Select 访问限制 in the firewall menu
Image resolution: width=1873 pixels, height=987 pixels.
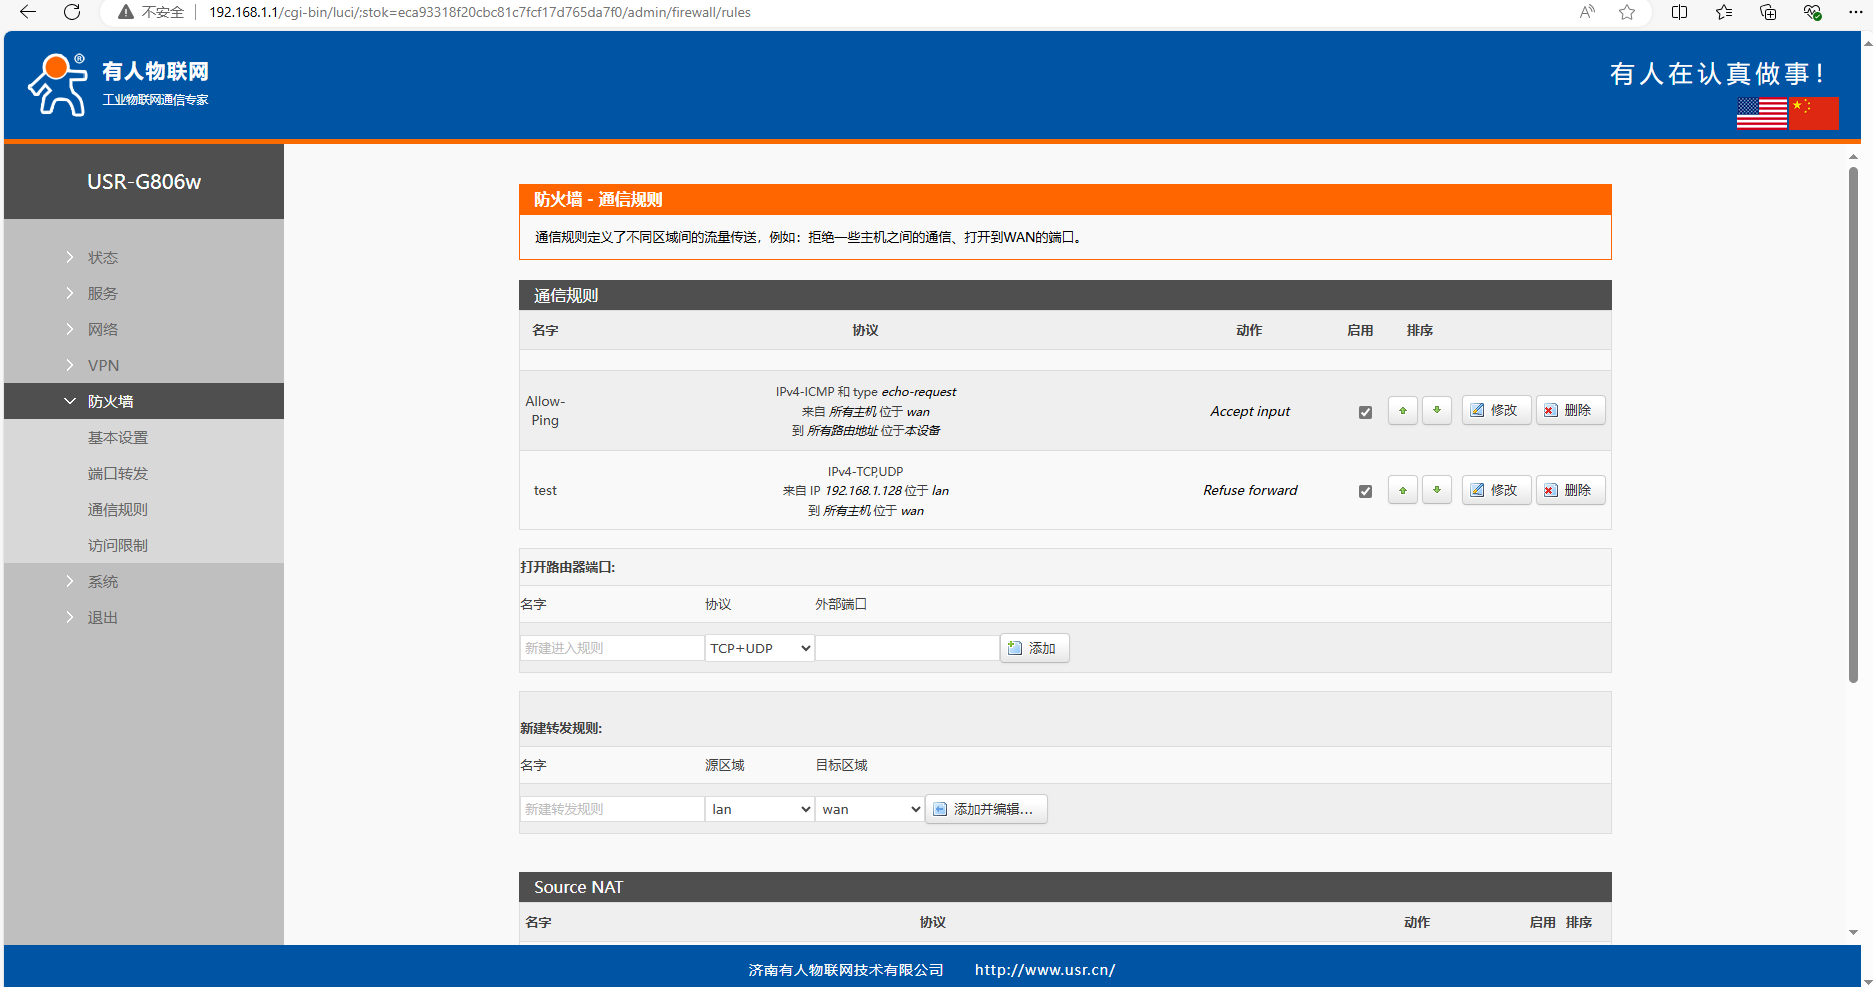click(118, 545)
